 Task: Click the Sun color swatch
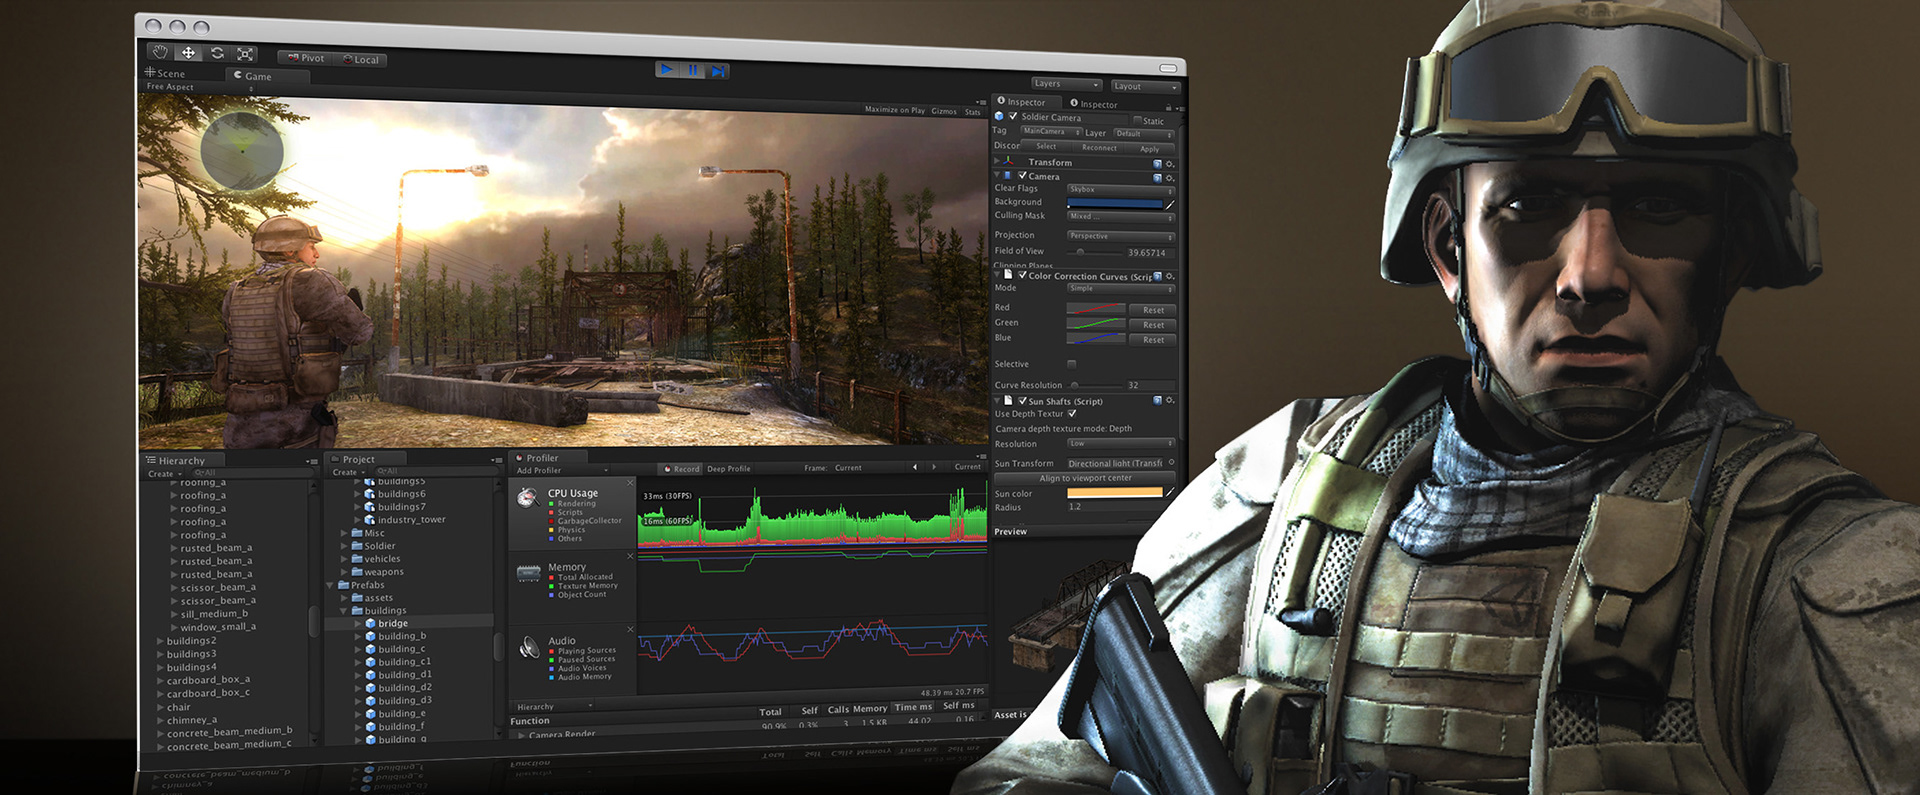tap(1115, 492)
